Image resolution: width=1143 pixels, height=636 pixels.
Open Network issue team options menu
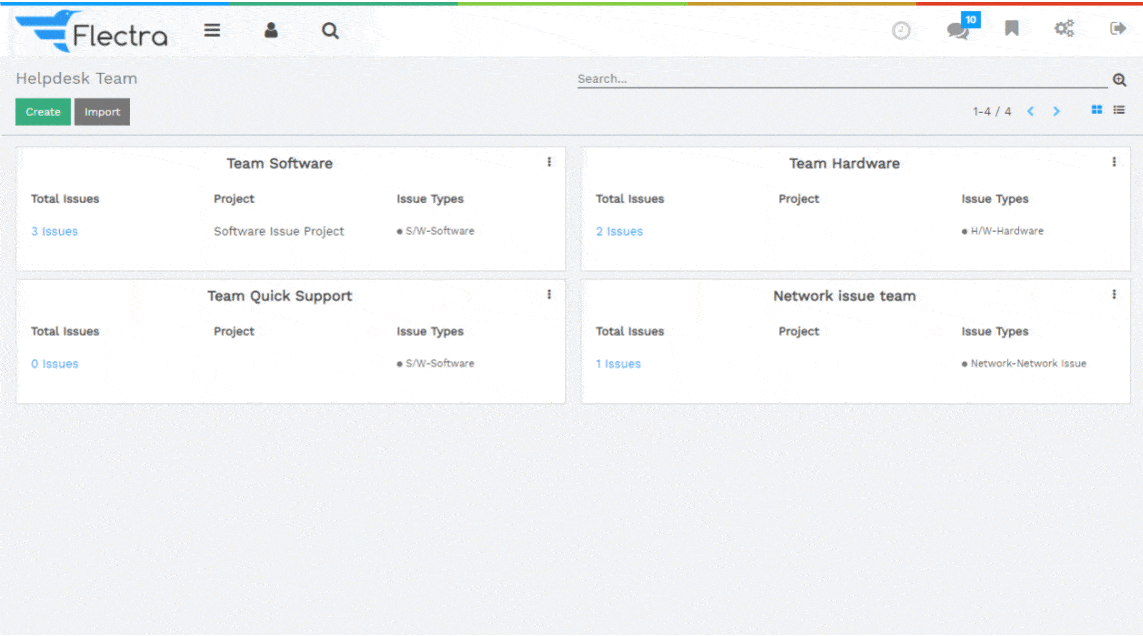pyautogui.click(x=1114, y=295)
